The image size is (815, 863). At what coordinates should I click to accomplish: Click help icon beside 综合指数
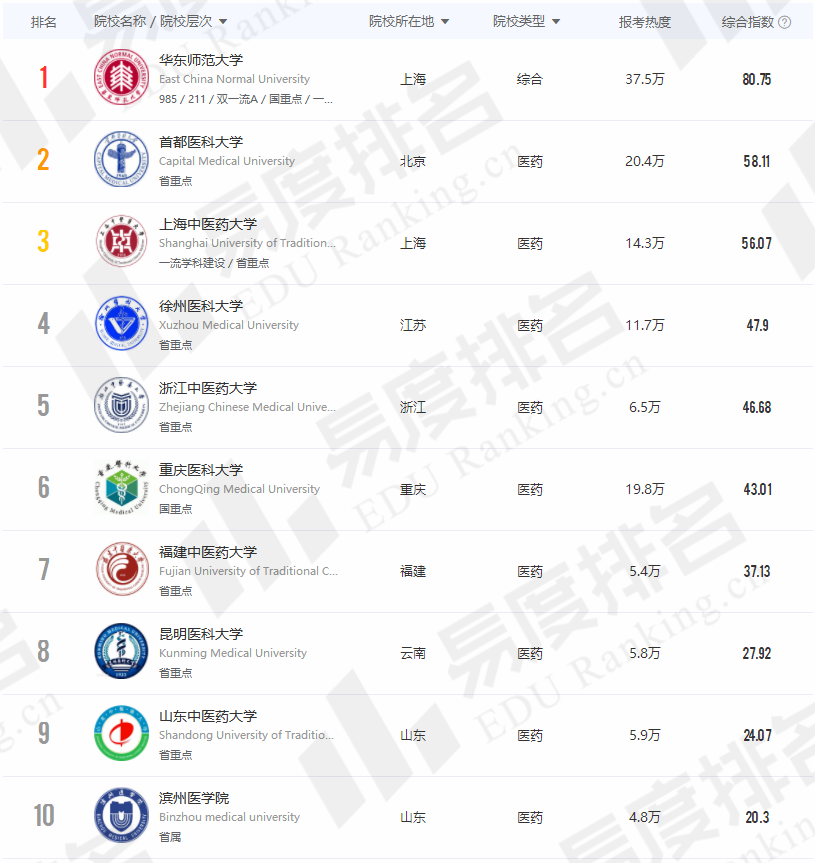click(785, 22)
